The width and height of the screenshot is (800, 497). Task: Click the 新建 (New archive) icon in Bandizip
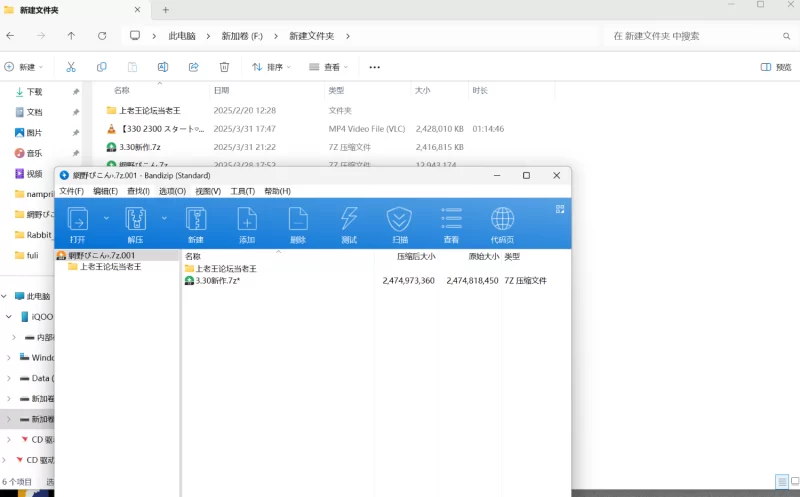(x=195, y=224)
